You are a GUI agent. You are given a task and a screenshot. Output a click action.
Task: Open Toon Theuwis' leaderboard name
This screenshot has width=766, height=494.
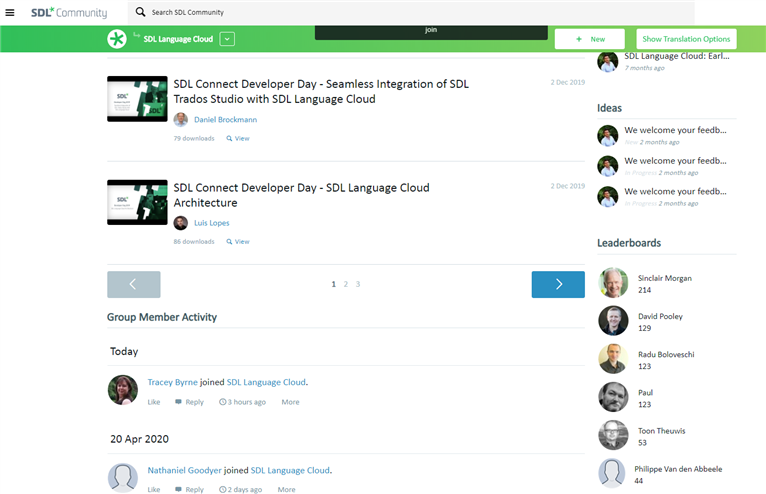[x=661, y=430]
